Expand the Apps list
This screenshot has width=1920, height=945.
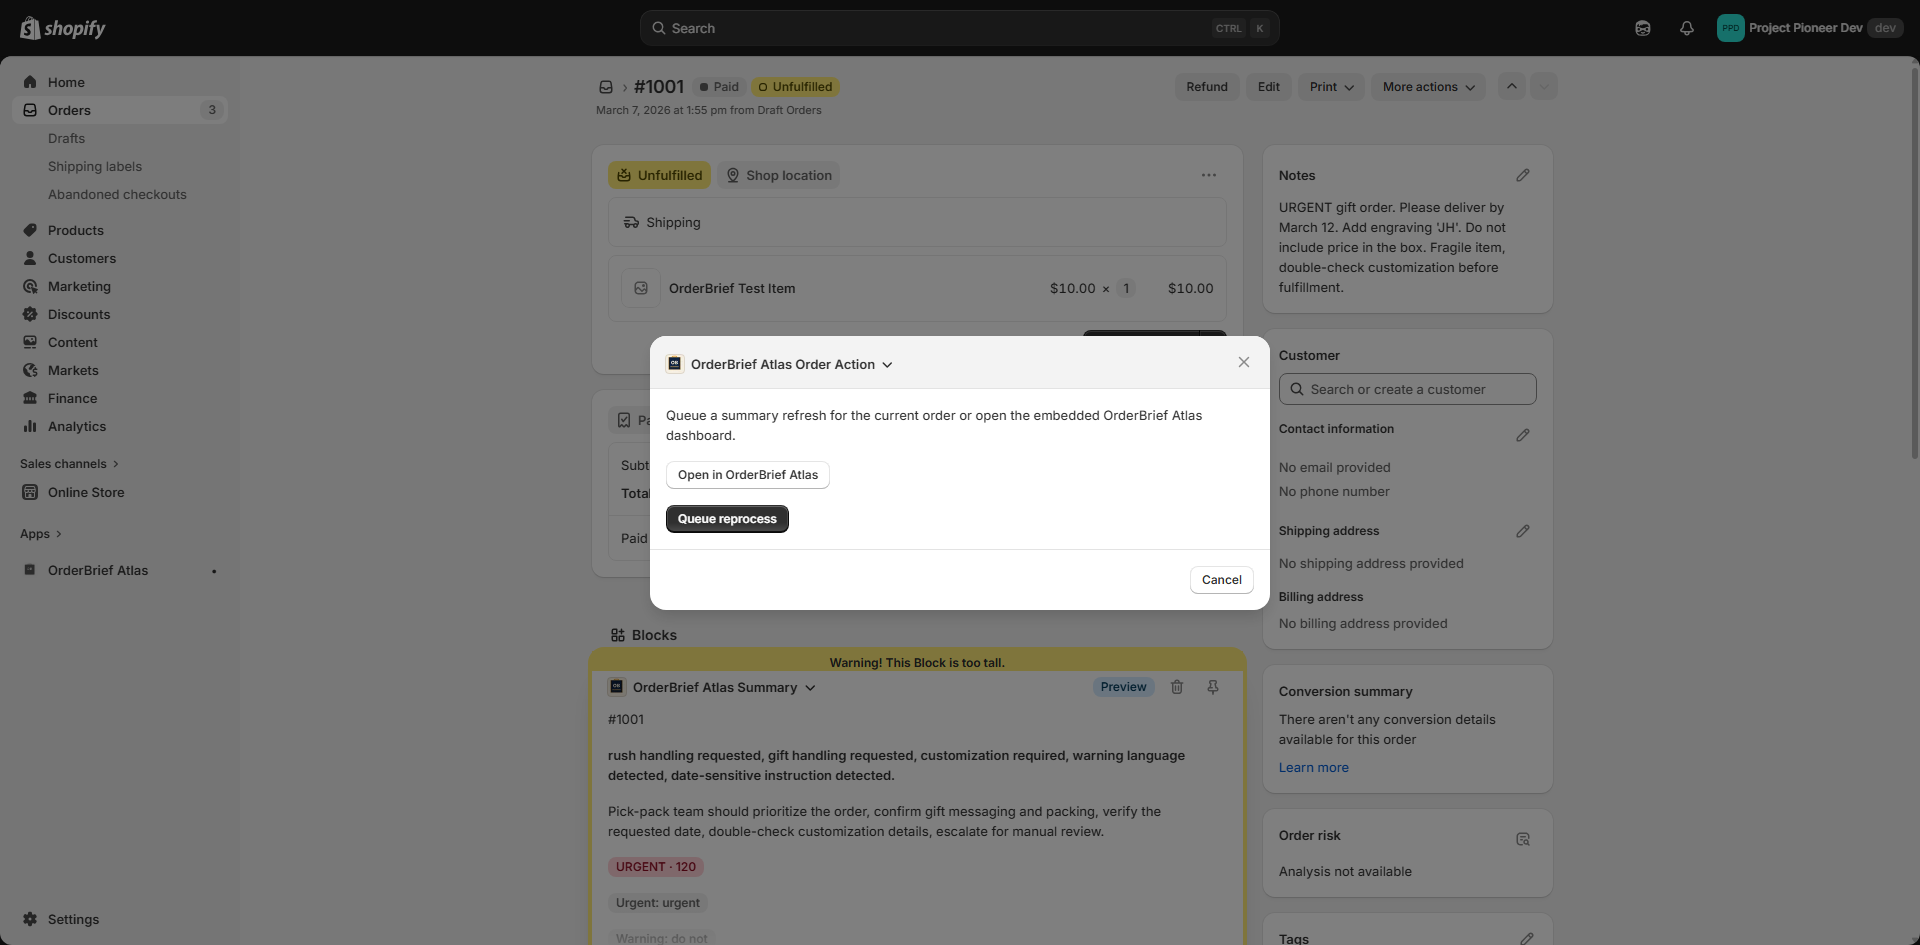pos(41,534)
